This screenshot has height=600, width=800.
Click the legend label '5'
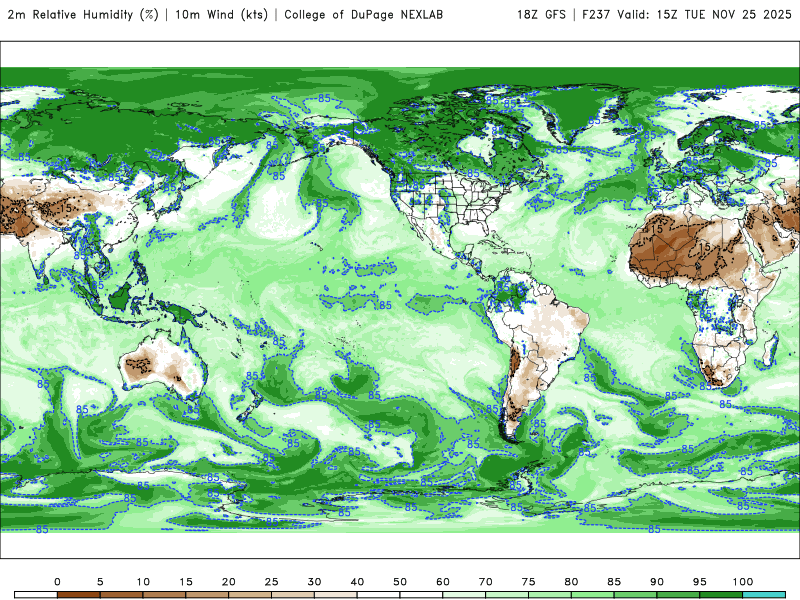coord(100,582)
